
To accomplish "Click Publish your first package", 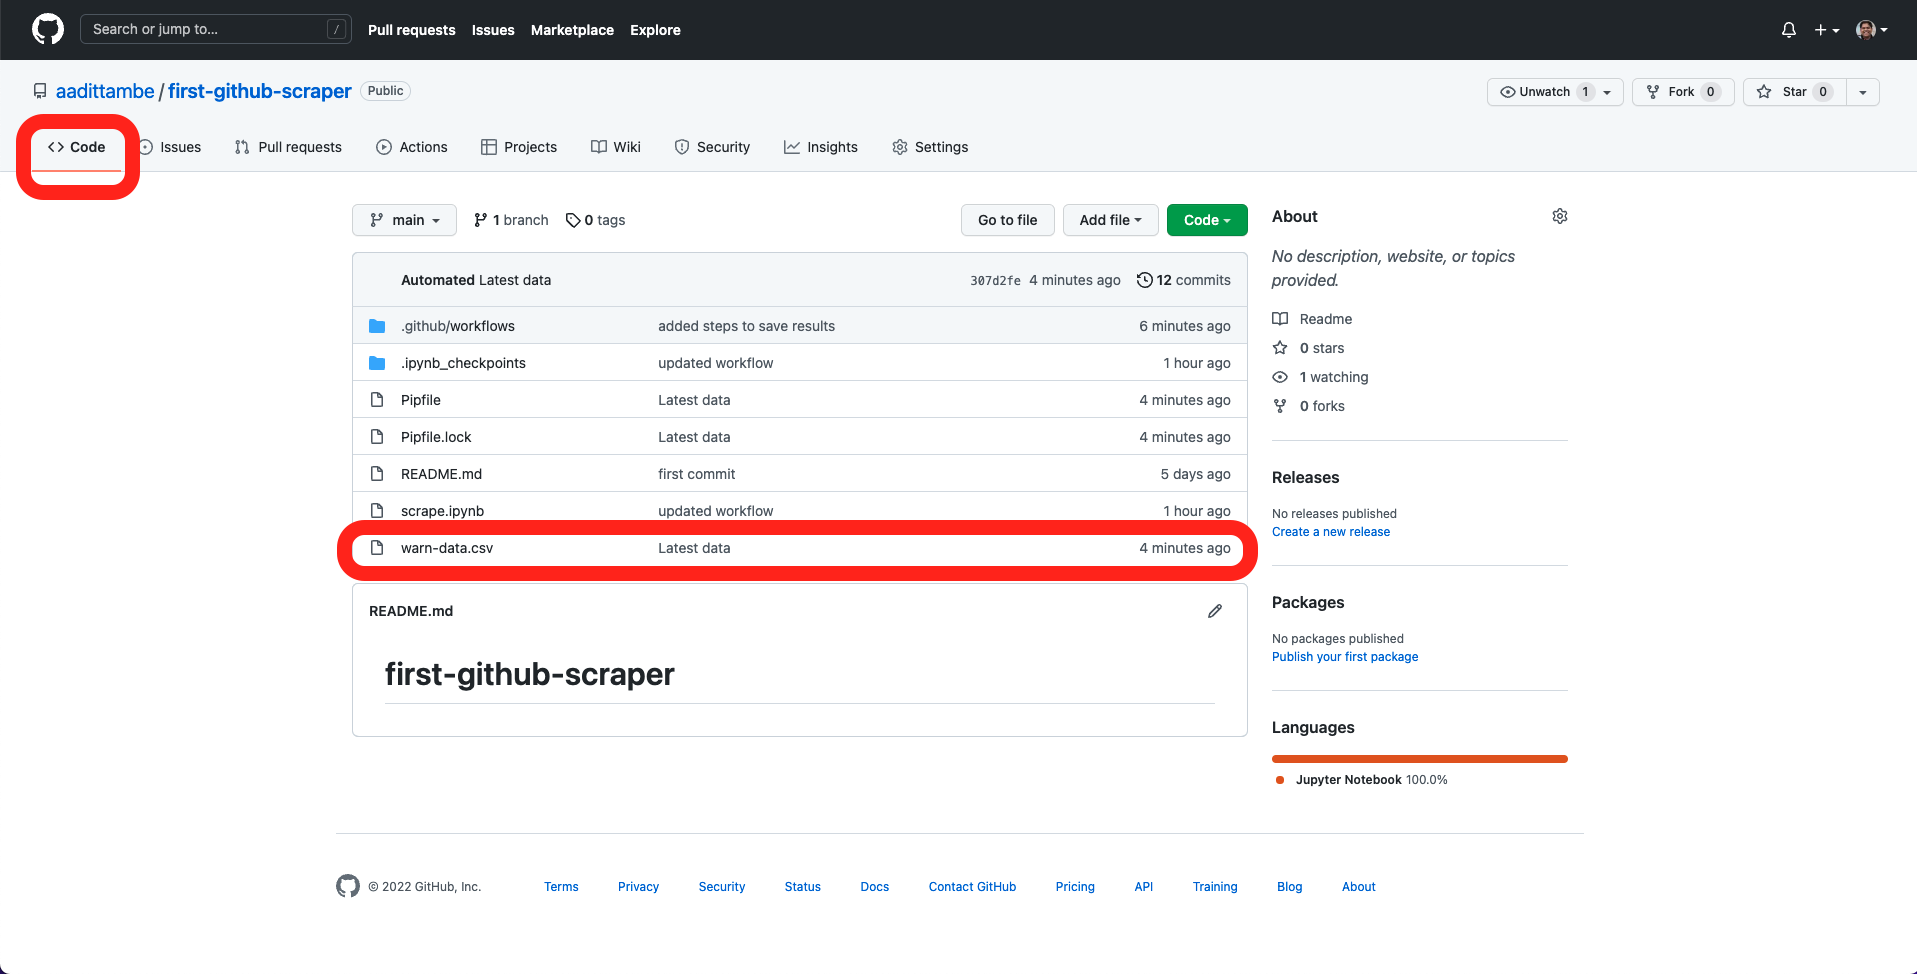I will tap(1345, 657).
